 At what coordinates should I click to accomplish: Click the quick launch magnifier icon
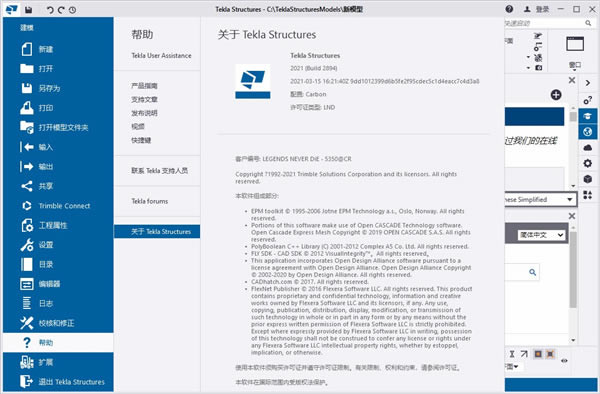(x=588, y=23)
